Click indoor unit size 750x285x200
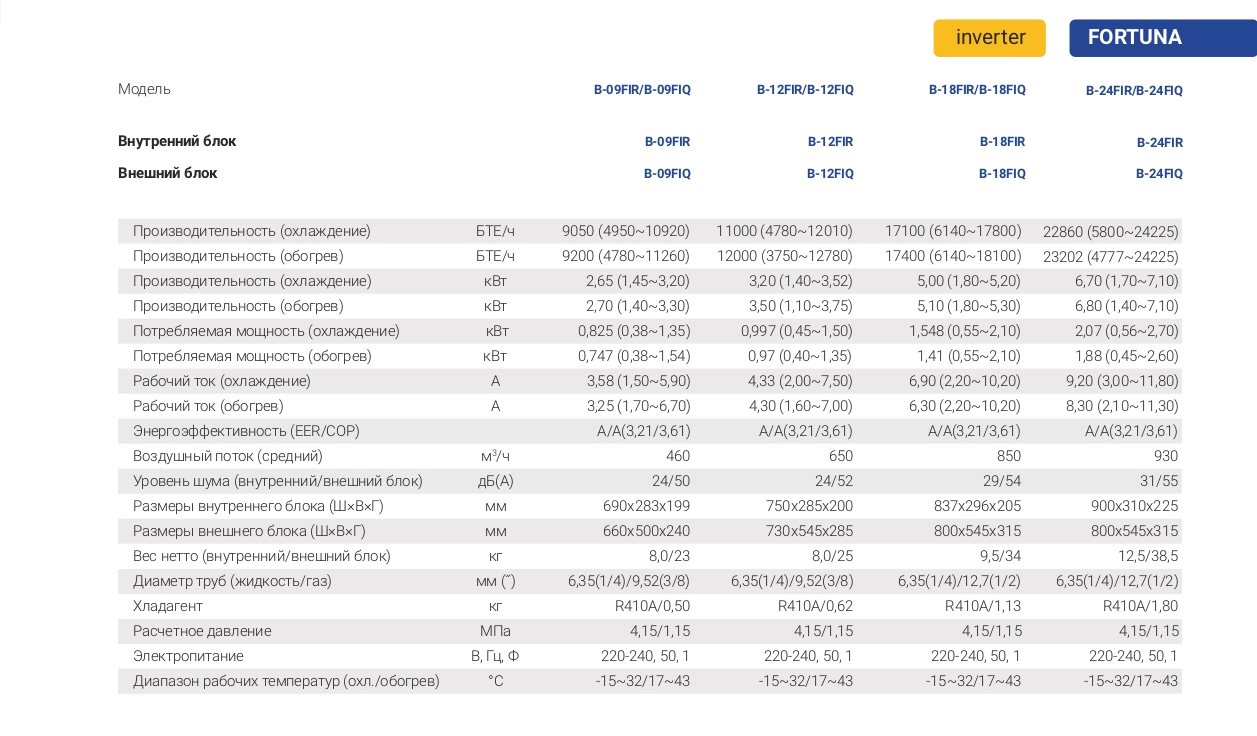1257x736 pixels. (809, 506)
